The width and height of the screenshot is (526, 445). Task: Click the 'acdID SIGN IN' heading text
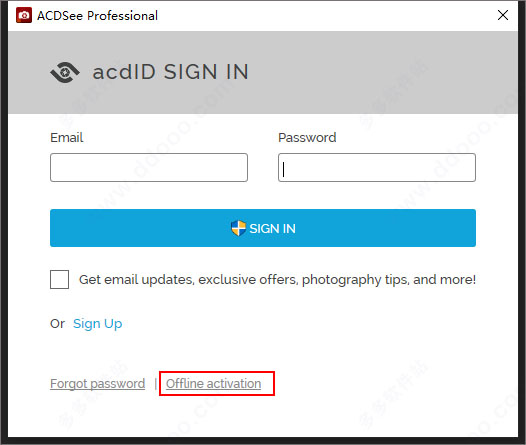click(x=170, y=72)
